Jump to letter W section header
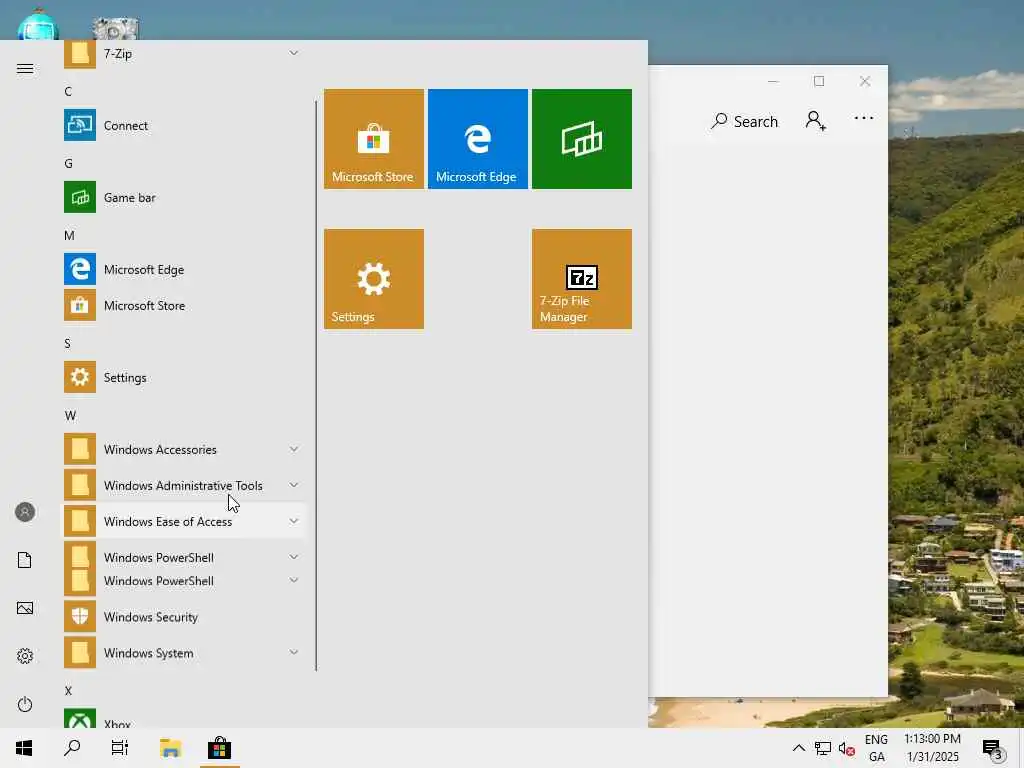Image resolution: width=1024 pixels, height=768 pixels. 70,415
